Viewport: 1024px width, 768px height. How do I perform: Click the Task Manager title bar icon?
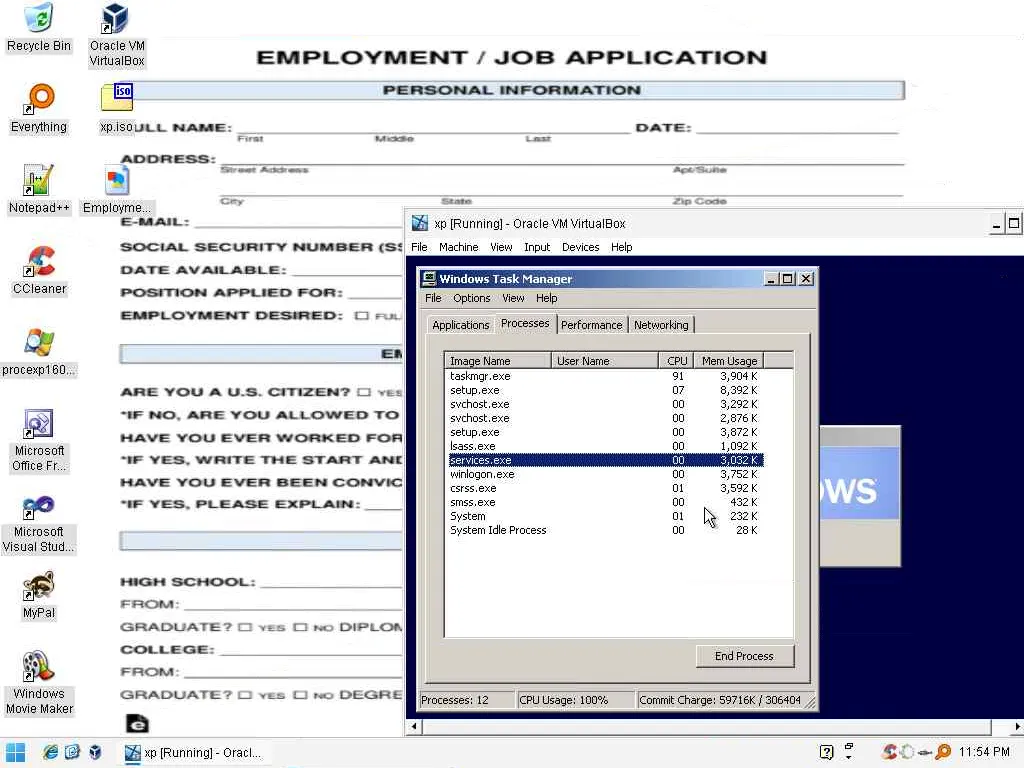[429, 279]
